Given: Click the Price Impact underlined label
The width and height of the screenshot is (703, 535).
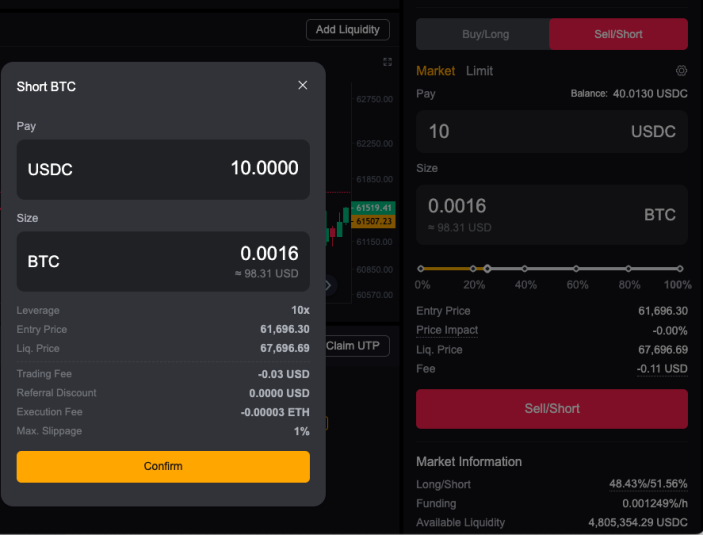Looking at the screenshot, I should pos(447,330).
